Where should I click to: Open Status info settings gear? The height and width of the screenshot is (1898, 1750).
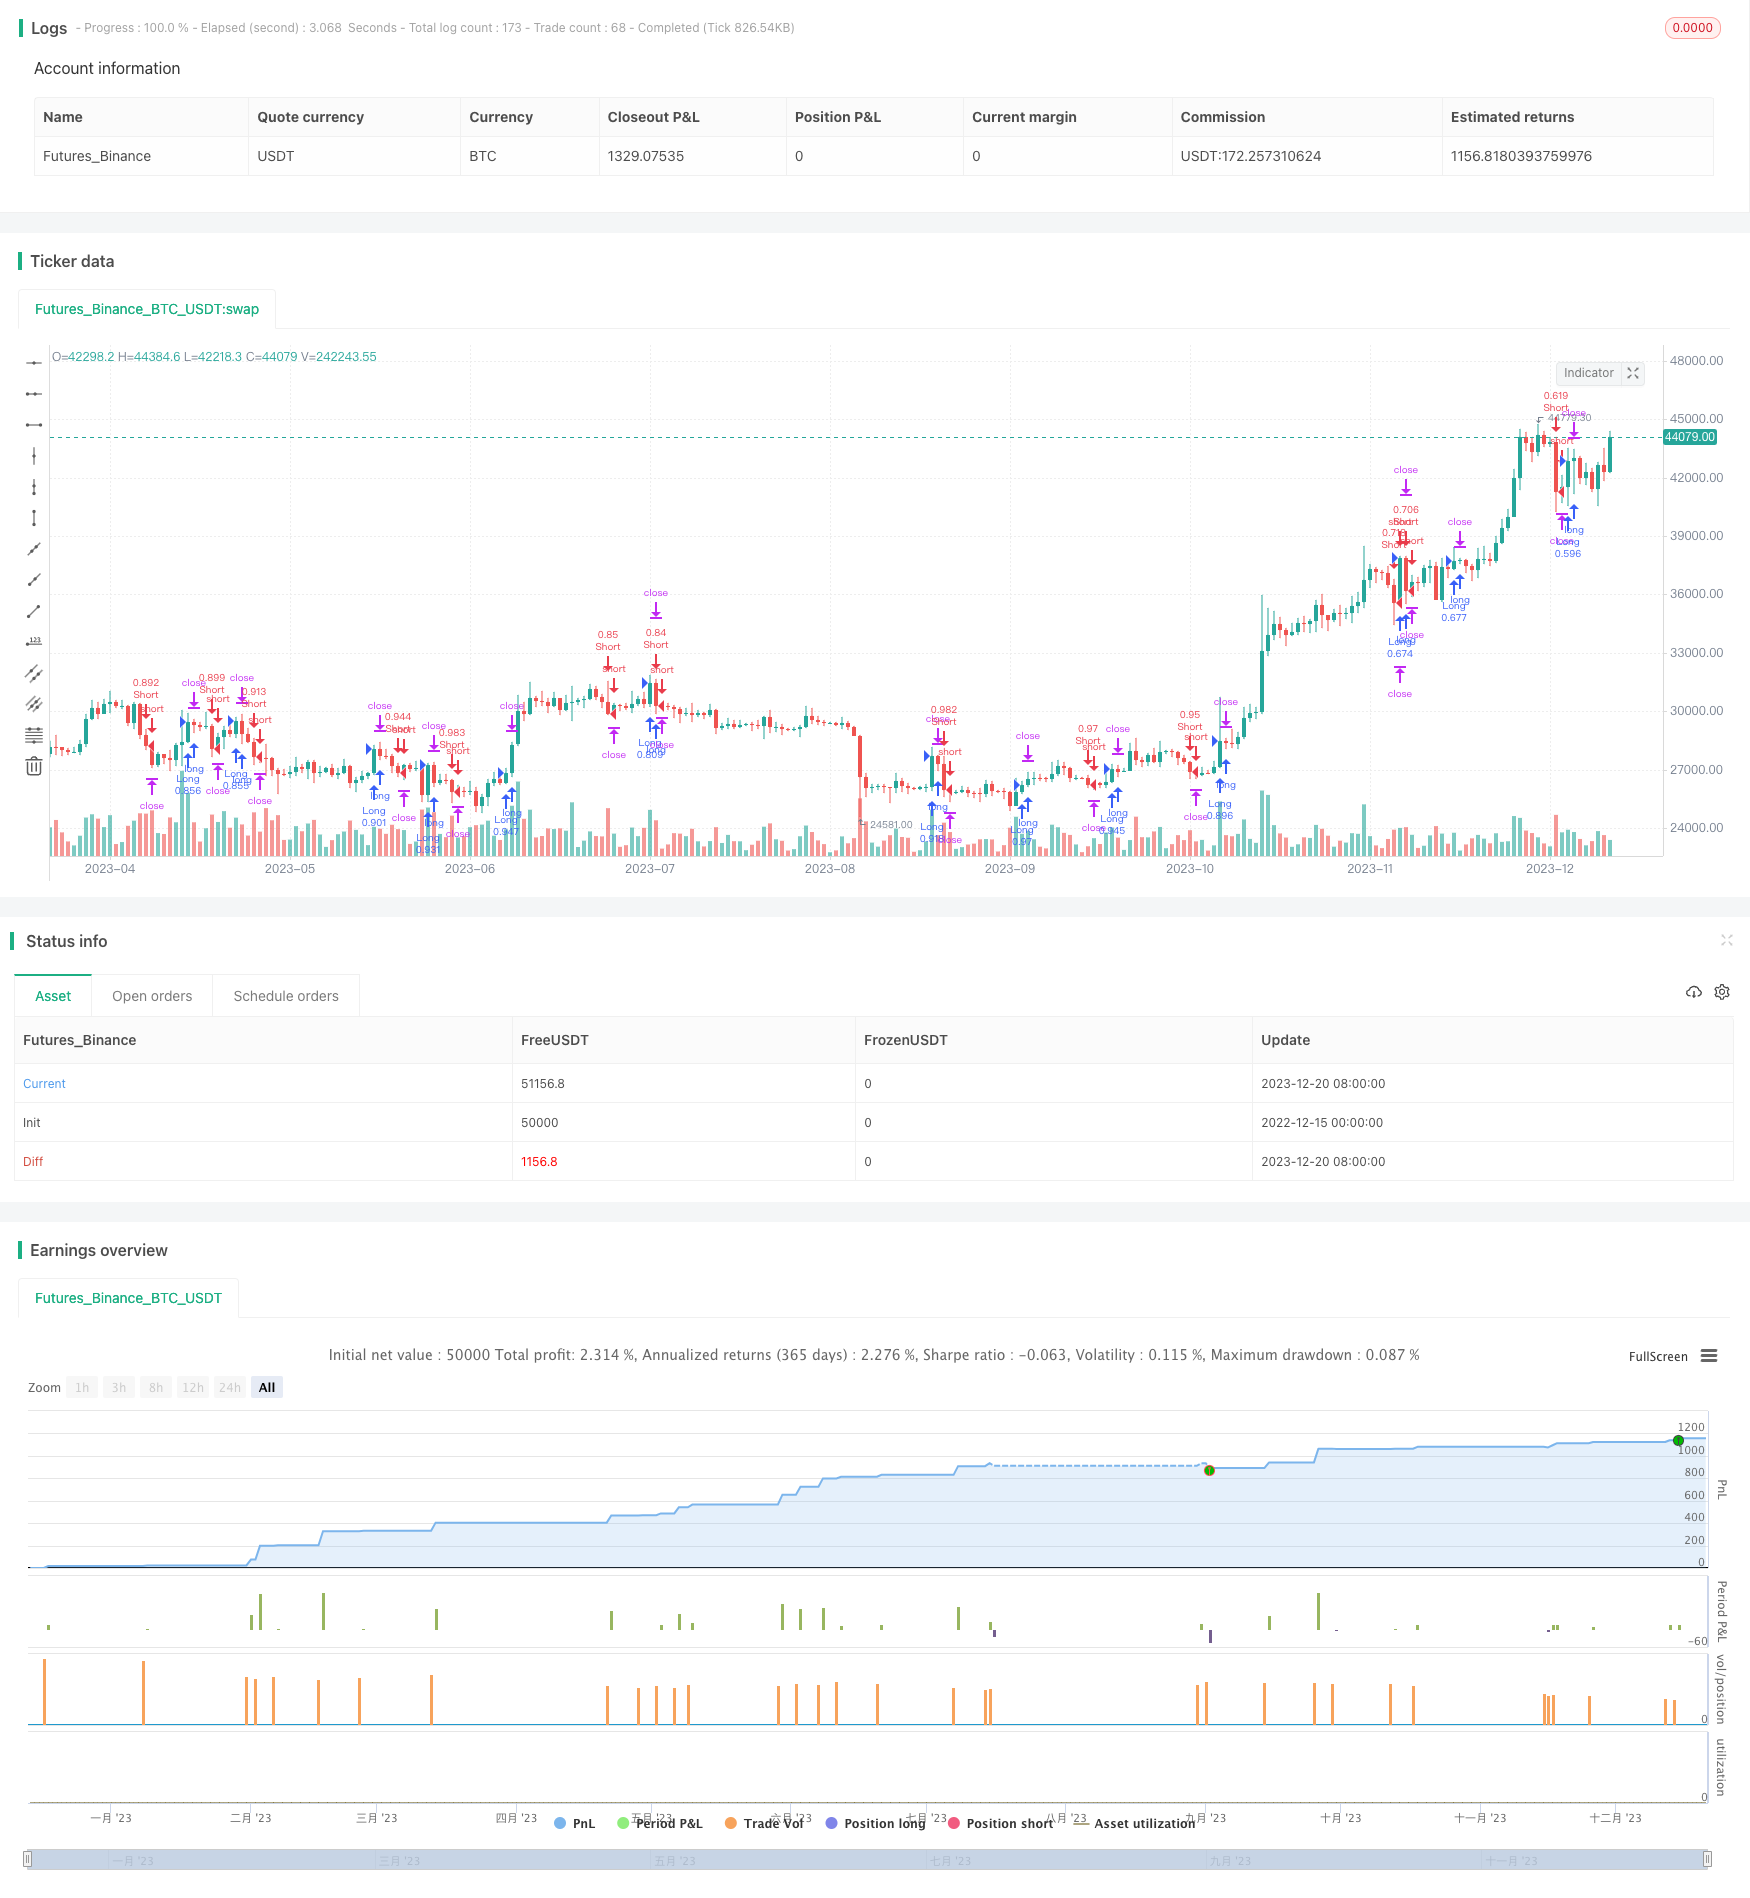(1722, 992)
